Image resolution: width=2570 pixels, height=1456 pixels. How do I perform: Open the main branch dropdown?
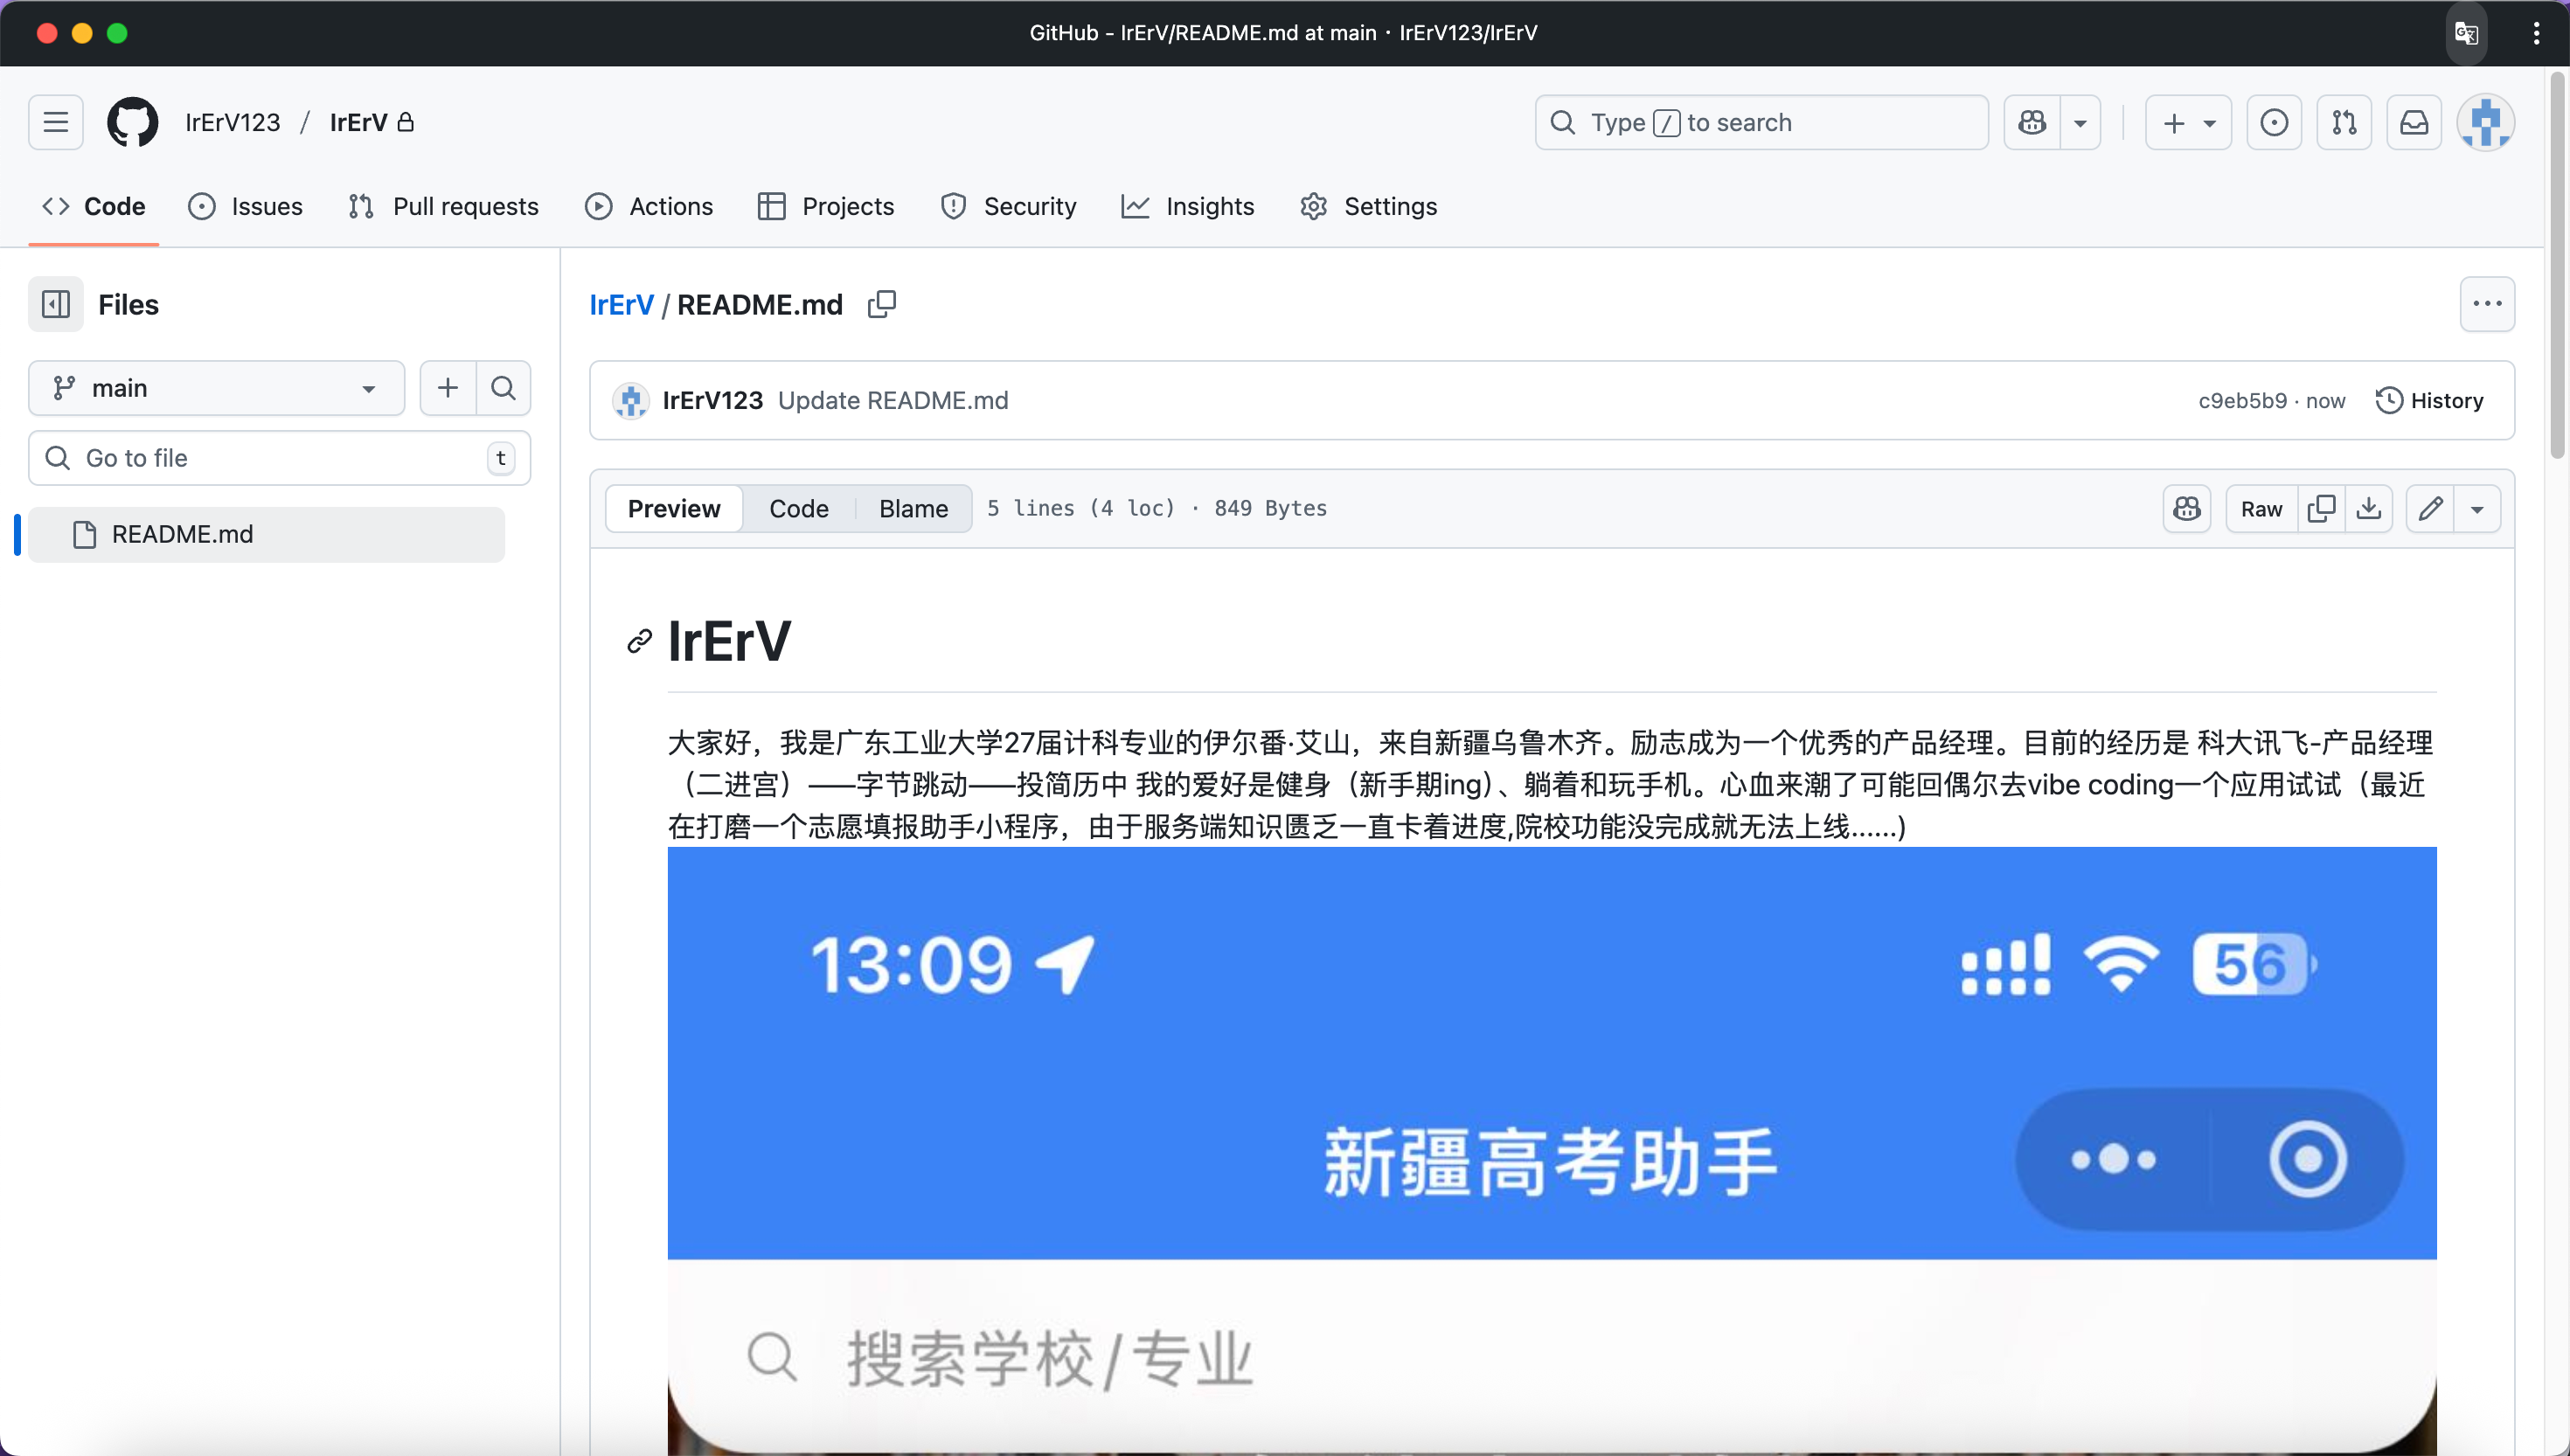(216, 388)
